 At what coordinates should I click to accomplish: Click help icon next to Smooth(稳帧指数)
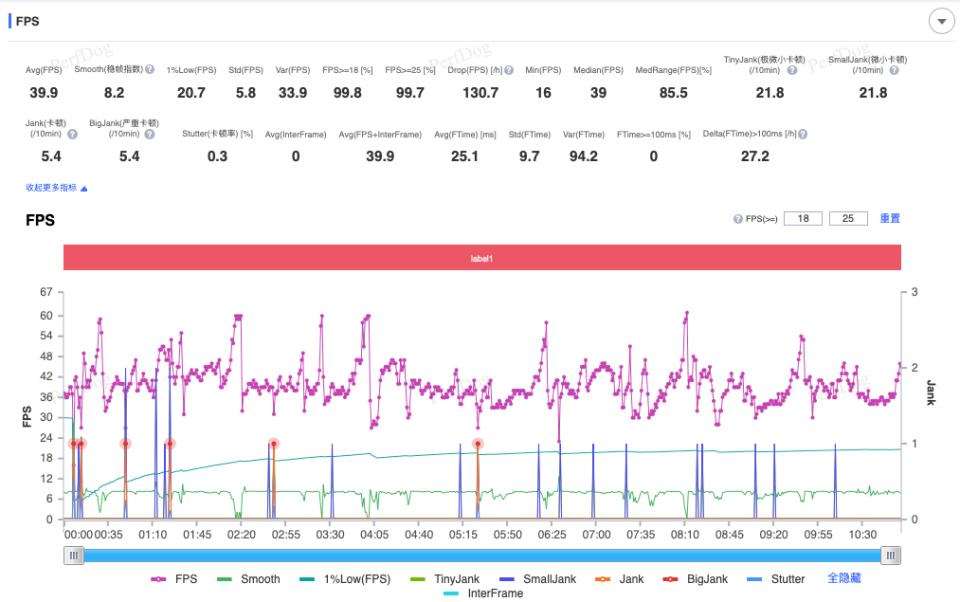(x=150, y=69)
